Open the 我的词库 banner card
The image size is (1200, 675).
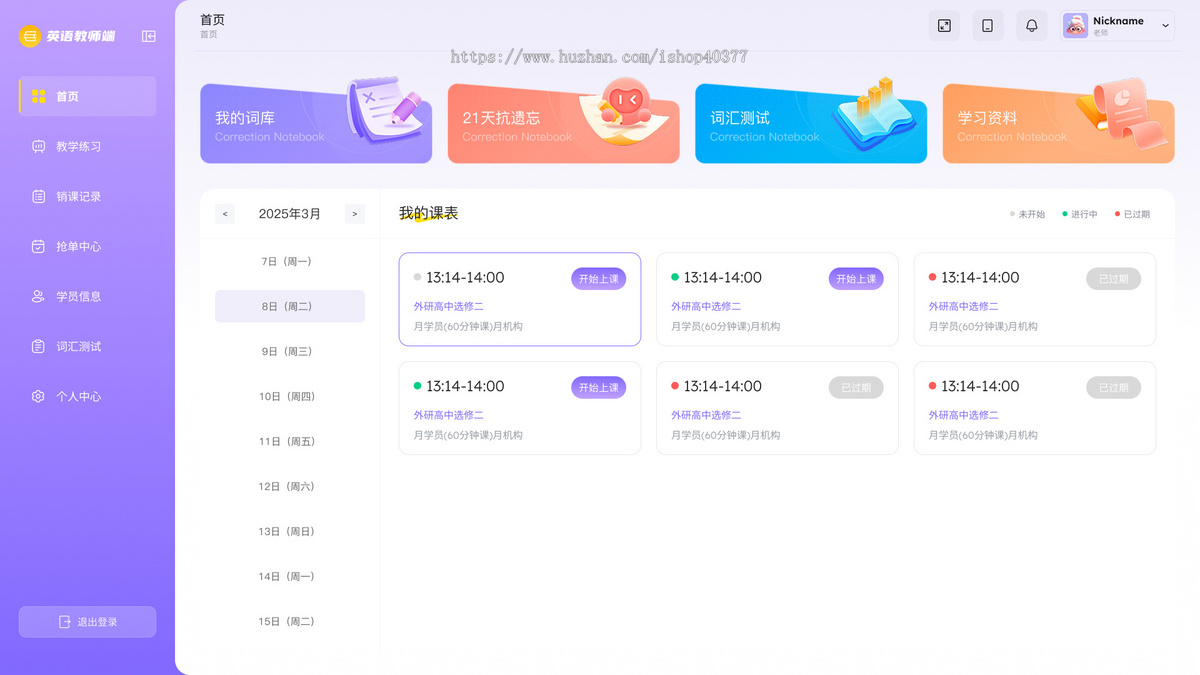pyautogui.click(x=316, y=122)
